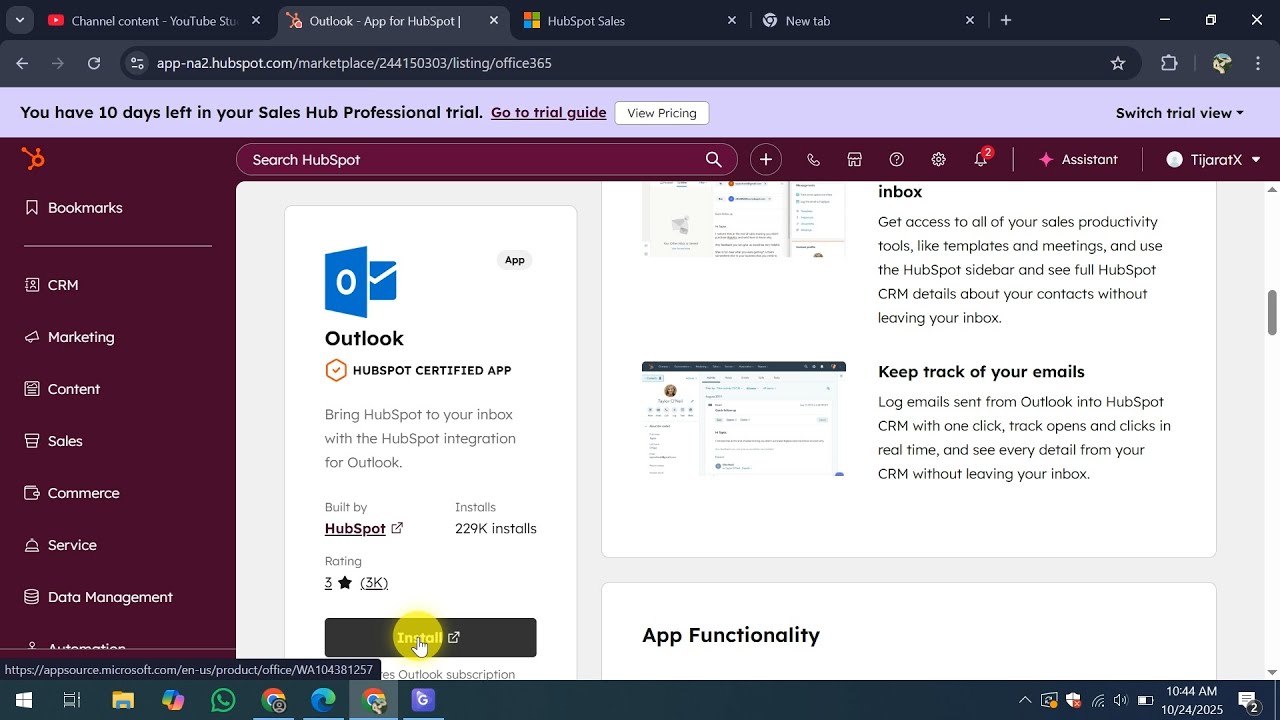Open Service in the sidebar
Screen dimensions: 1280x720
(x=60, y=545)
